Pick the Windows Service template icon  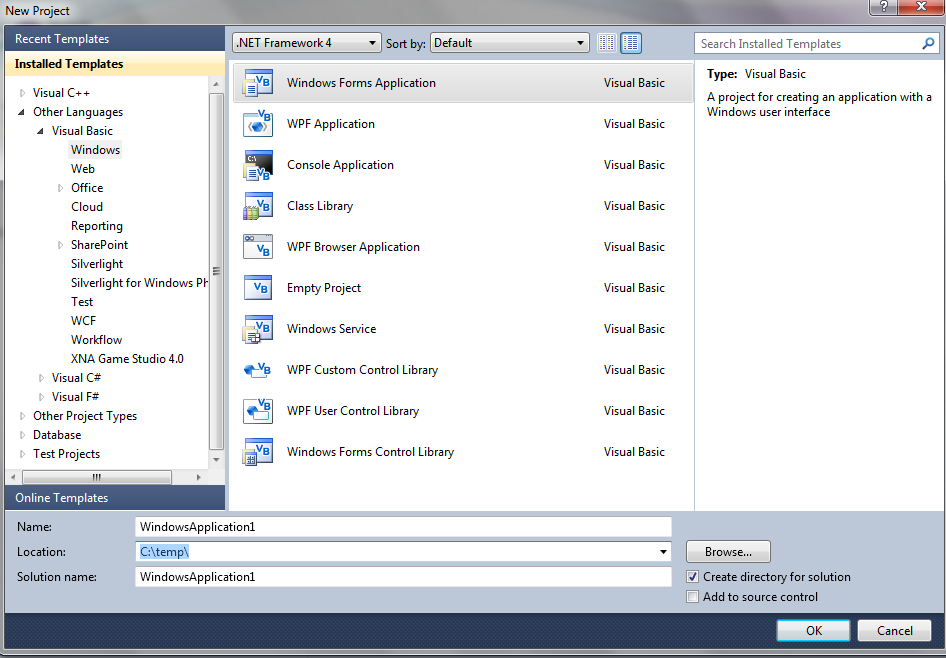[x=258, y=329]
